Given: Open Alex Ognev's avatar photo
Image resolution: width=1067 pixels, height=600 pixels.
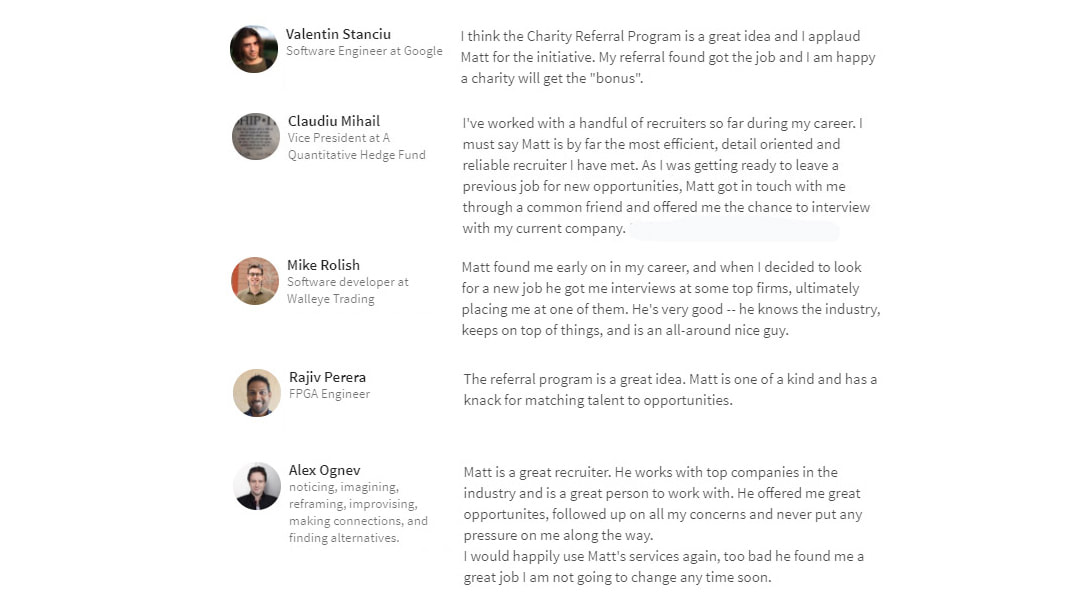Looking at the screenshot, I should pos(257,486).
